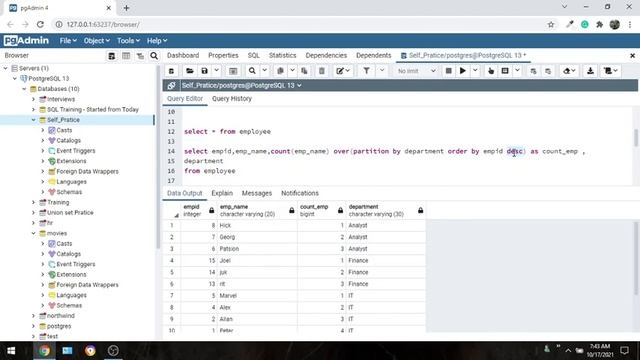Switch to the Statistics tab
This screenshot has height=360, width=640.
282,56
